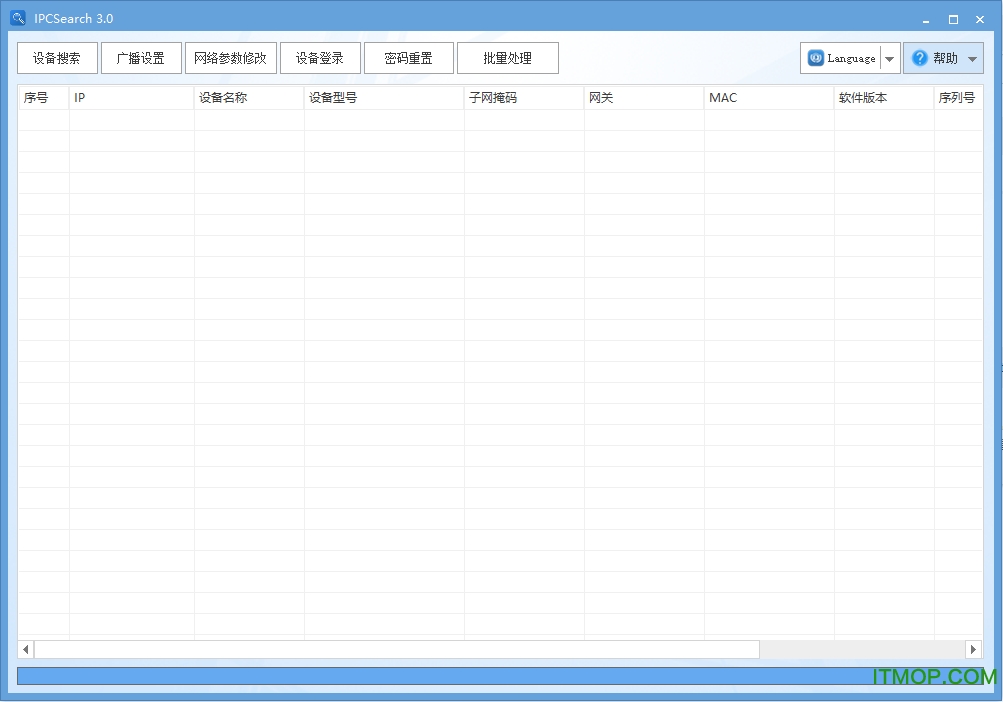Click the horizontal scrollbar right arrow

973,650
